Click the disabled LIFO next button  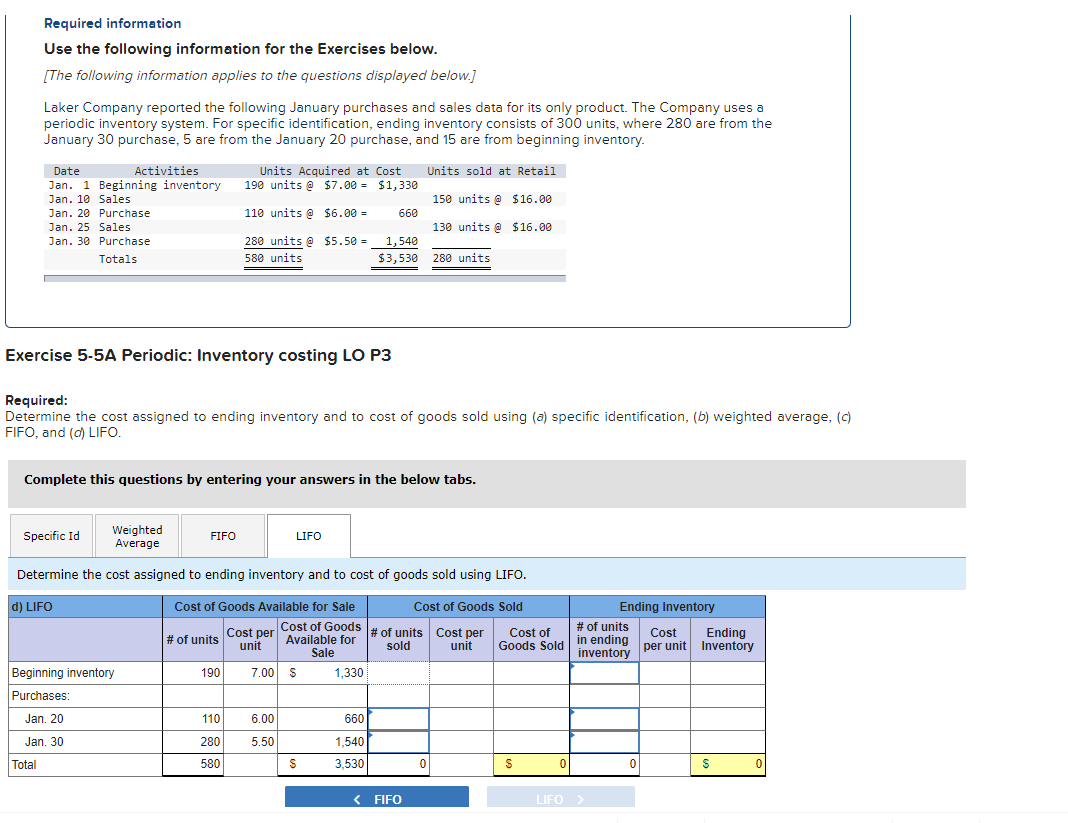coord(561,797)
